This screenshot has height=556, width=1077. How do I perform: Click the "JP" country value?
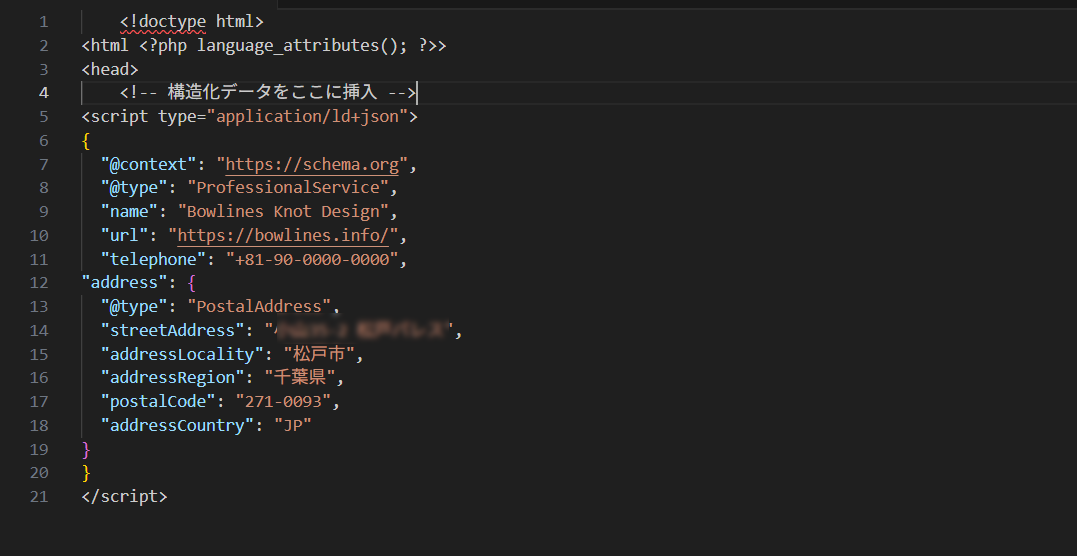[x=293, y=425]
